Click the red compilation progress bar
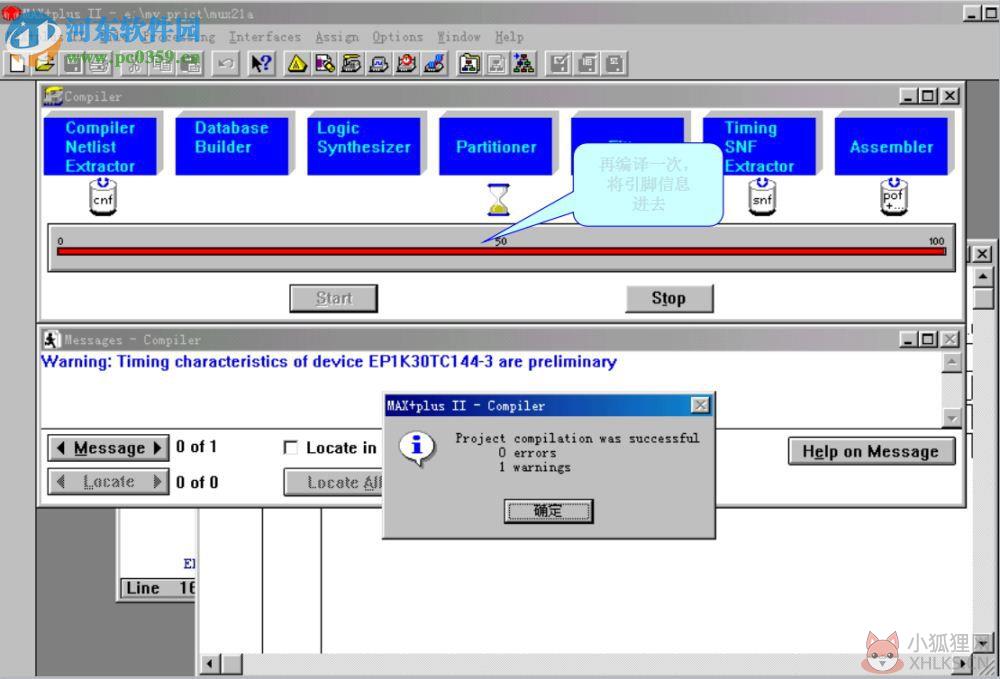The height and width of the screenshot is (679, 1000). pyautogui.click(x=501, y=251)
